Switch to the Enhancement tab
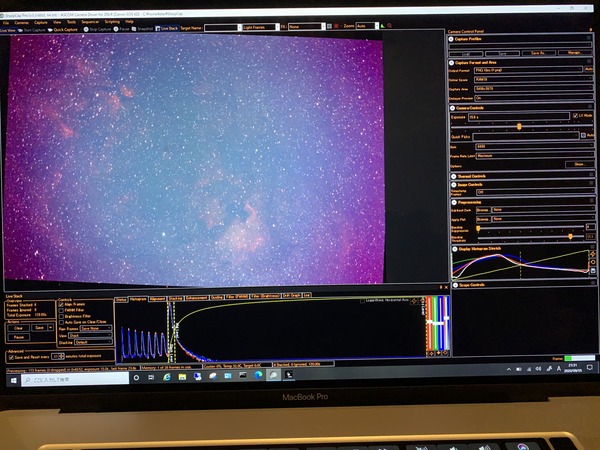600x450 pixels. [197, 298]
